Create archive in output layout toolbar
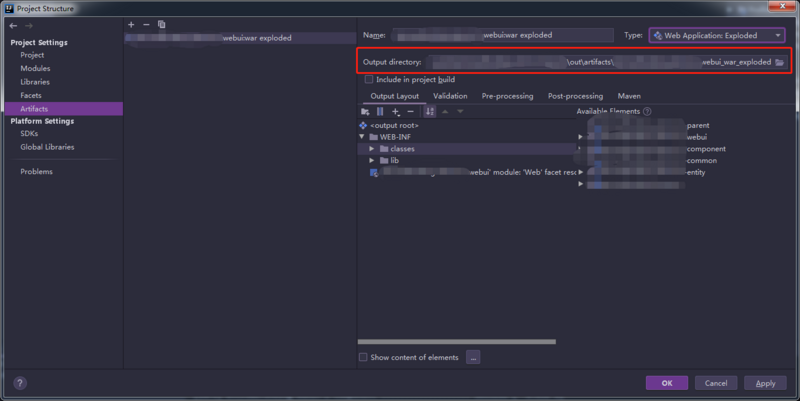Image resolution: width=800 pixels, height=401 pixels. 380,112
